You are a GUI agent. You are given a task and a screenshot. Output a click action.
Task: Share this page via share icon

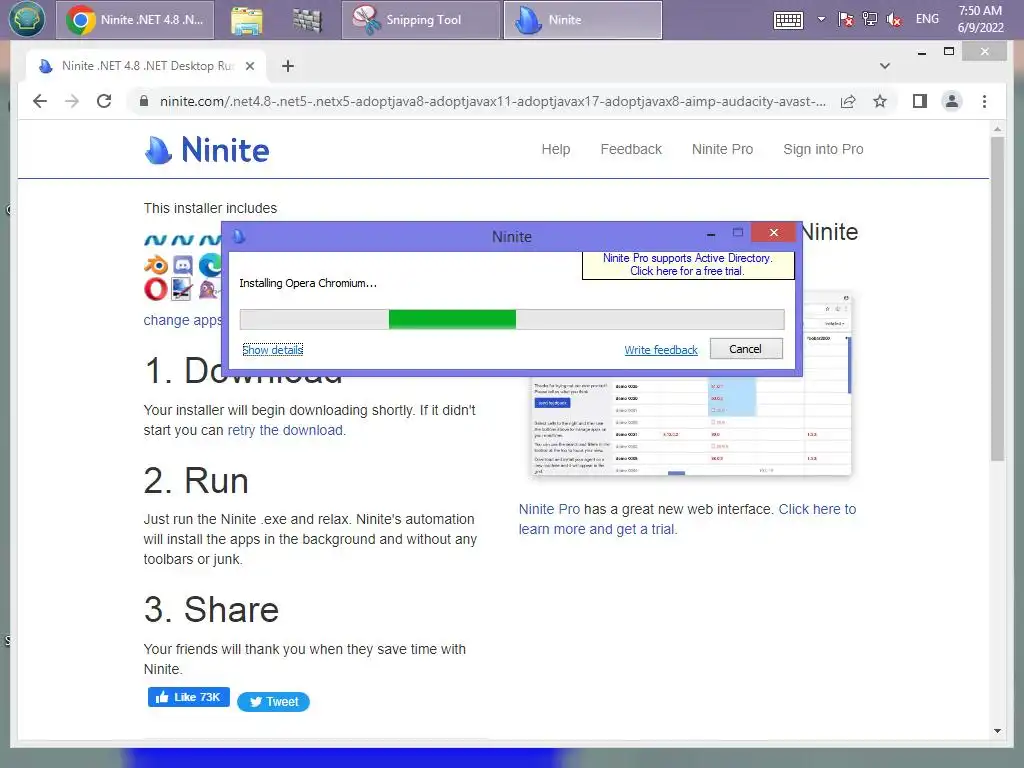[848, 101]
